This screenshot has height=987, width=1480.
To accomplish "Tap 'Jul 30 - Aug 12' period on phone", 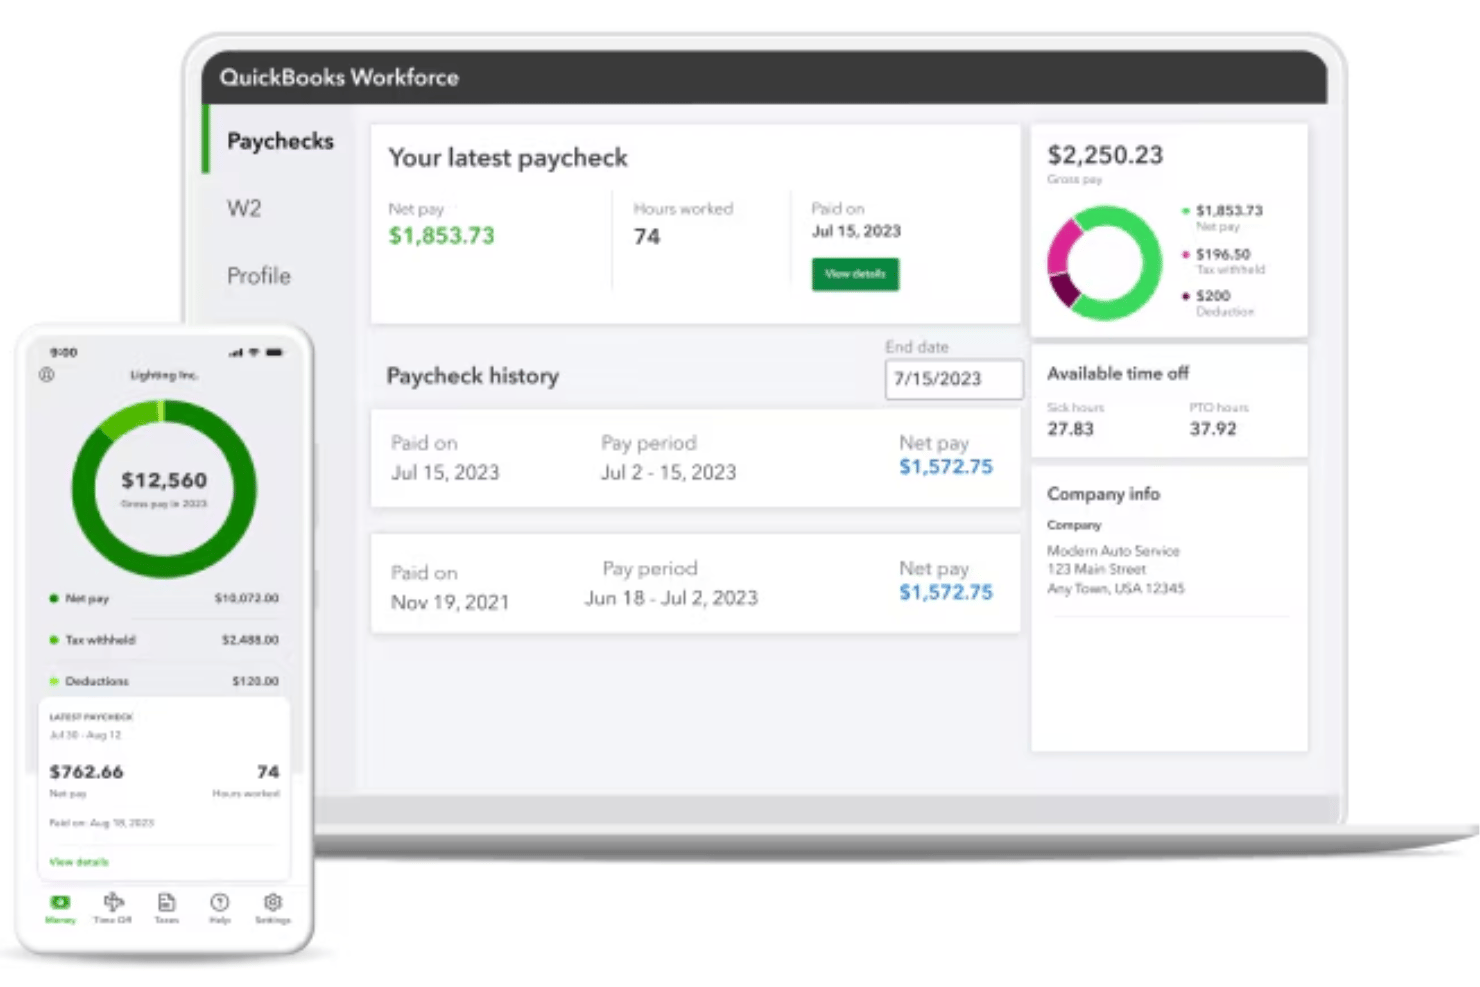I will [x=85, y=735].
